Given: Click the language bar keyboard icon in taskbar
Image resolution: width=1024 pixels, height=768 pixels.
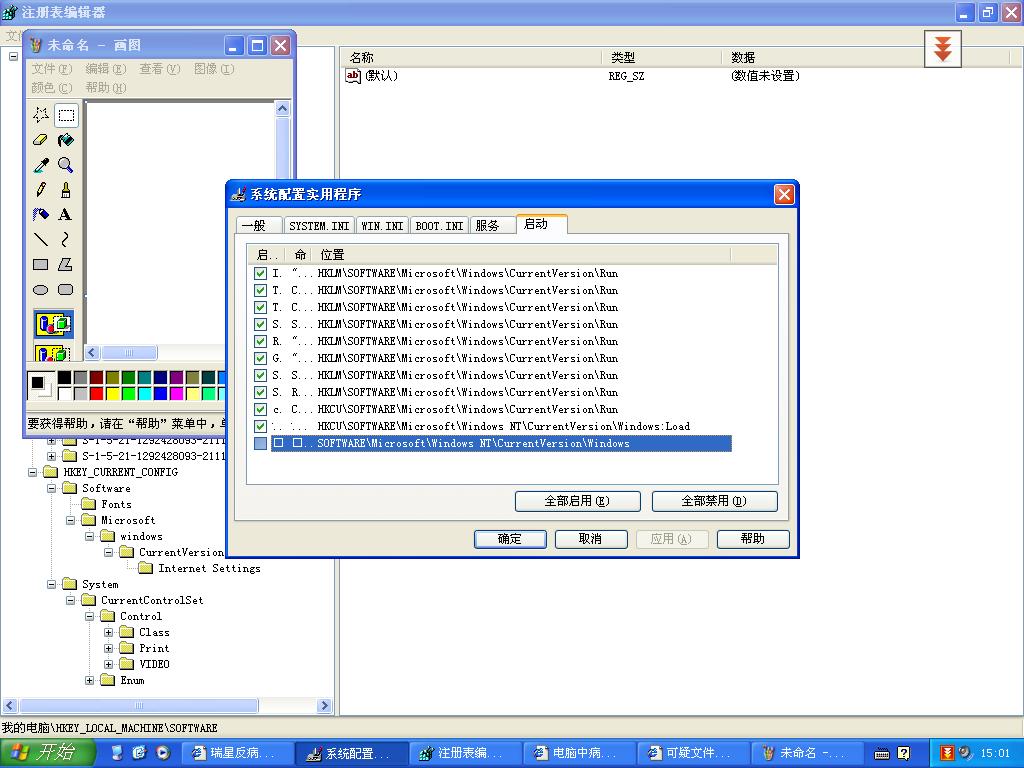Looking at the screenshot, I should [882, 754].
